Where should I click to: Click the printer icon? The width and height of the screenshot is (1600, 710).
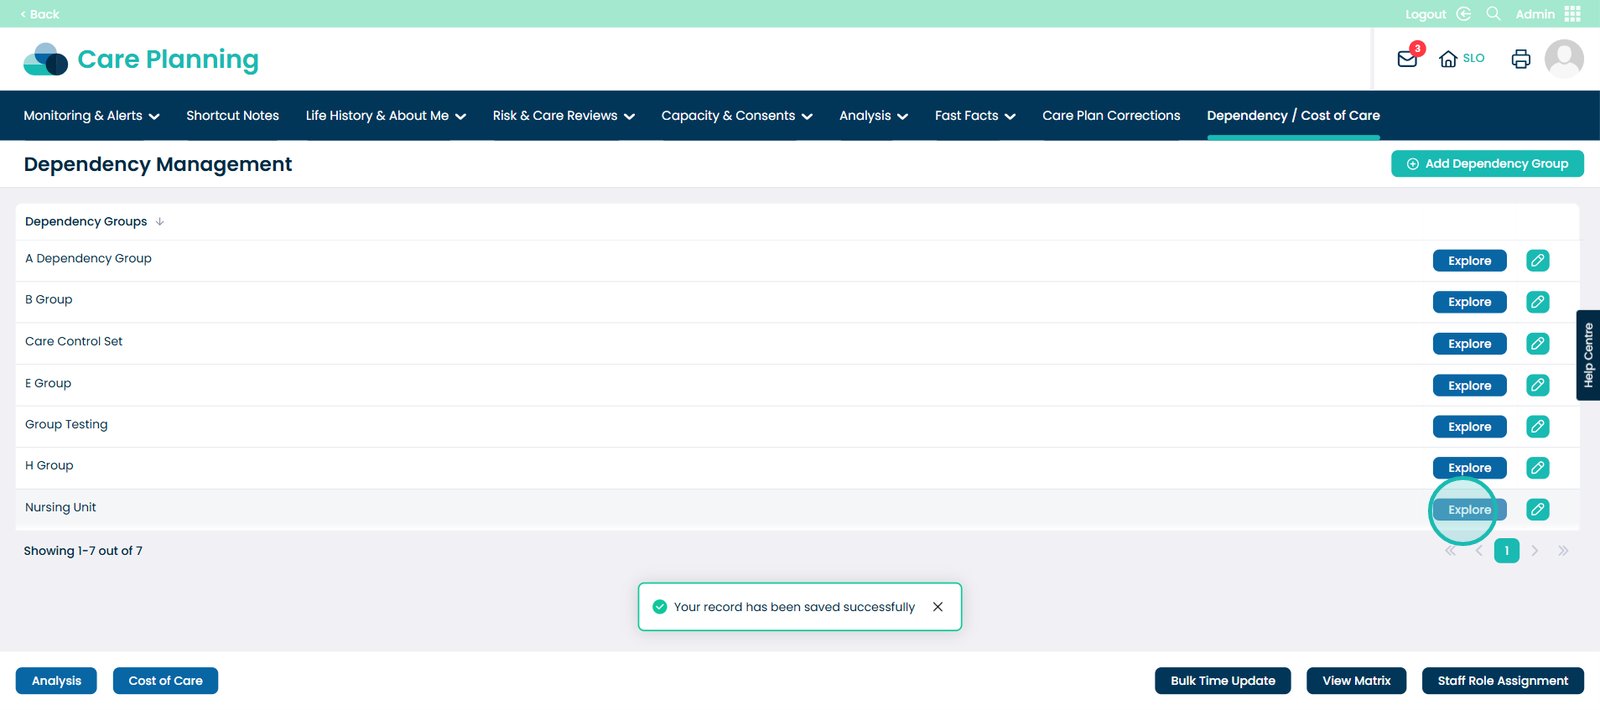pos(1520,59)
